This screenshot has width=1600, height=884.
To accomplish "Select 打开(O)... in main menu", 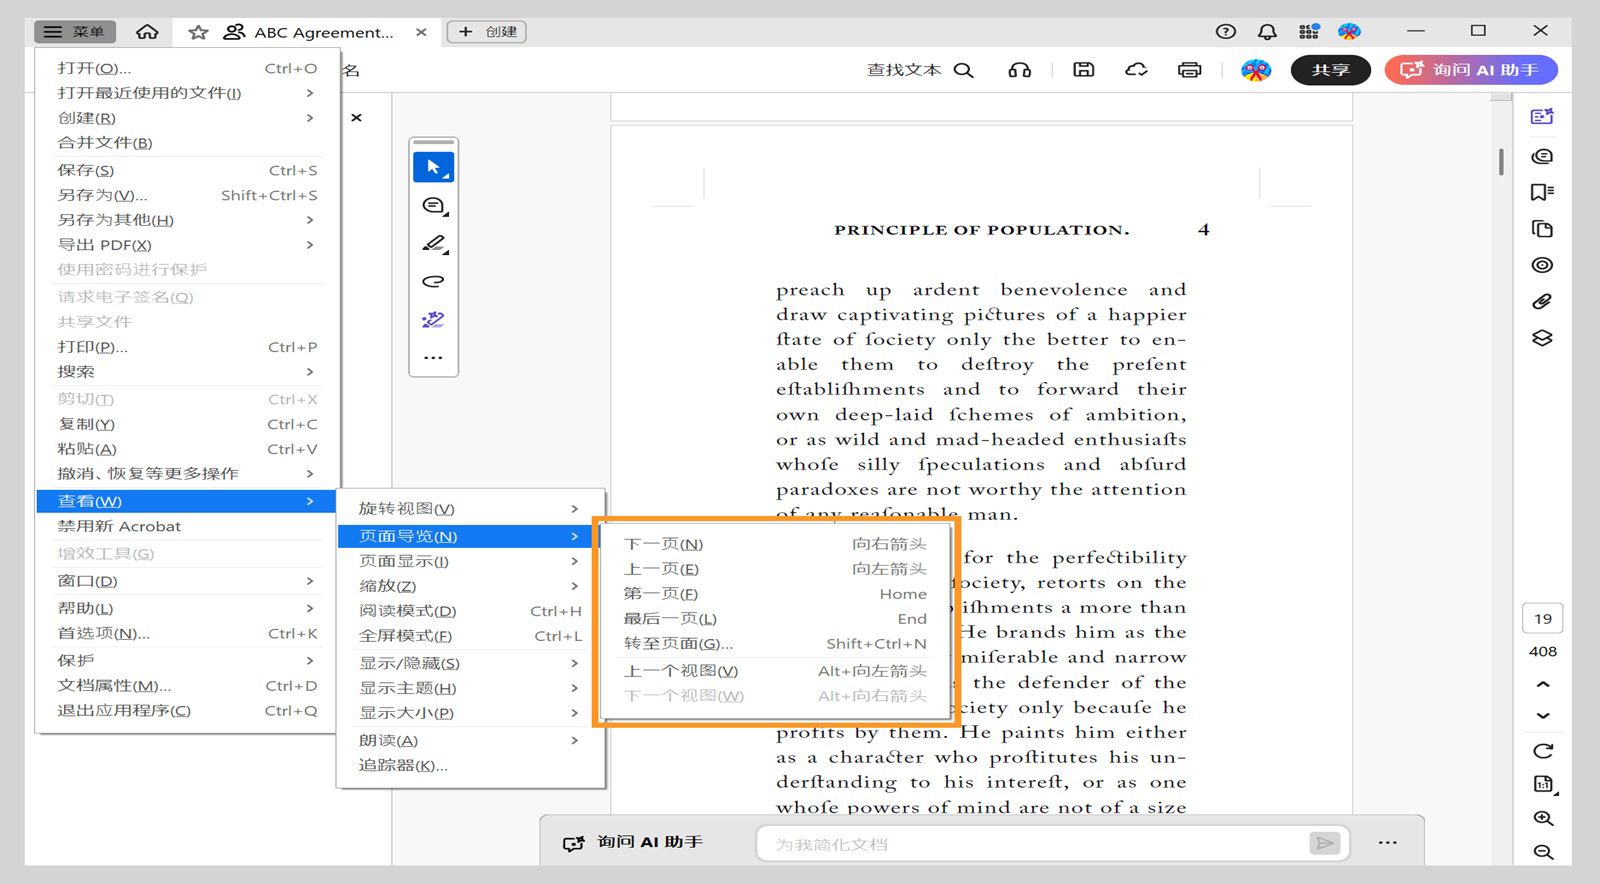I will pos(187,68).
